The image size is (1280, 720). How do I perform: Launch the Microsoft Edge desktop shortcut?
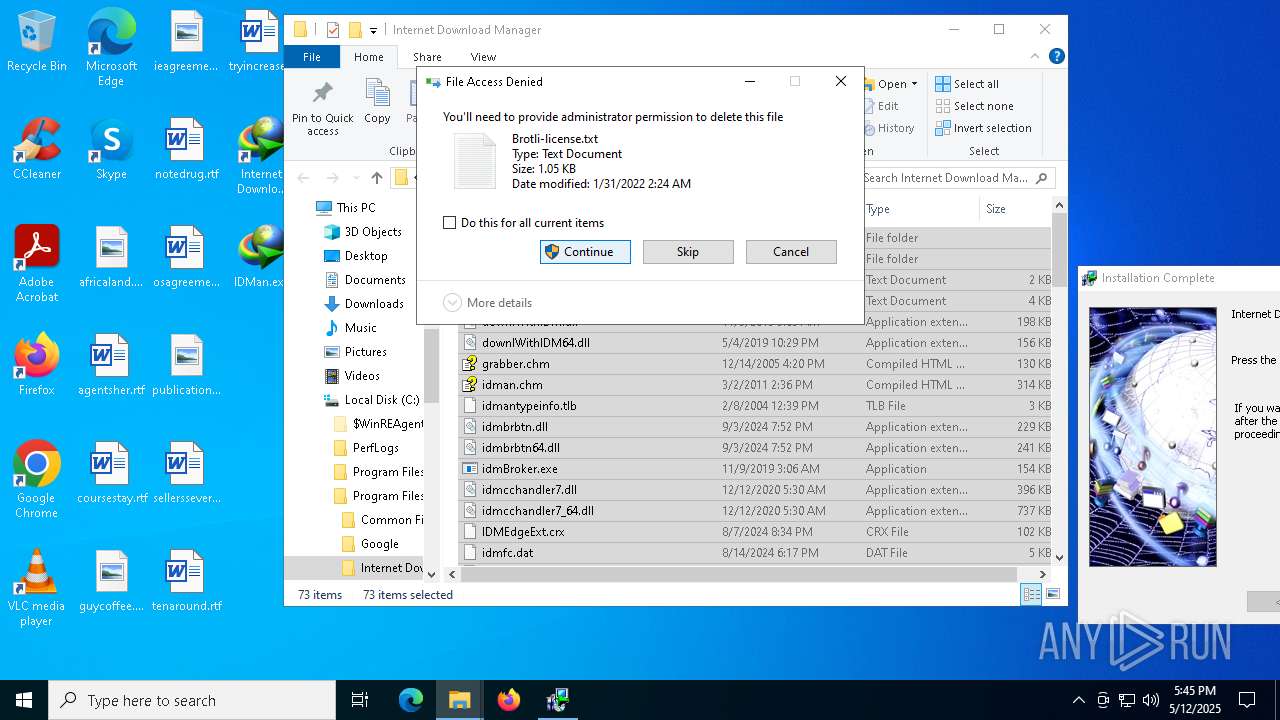coord(111,48)
